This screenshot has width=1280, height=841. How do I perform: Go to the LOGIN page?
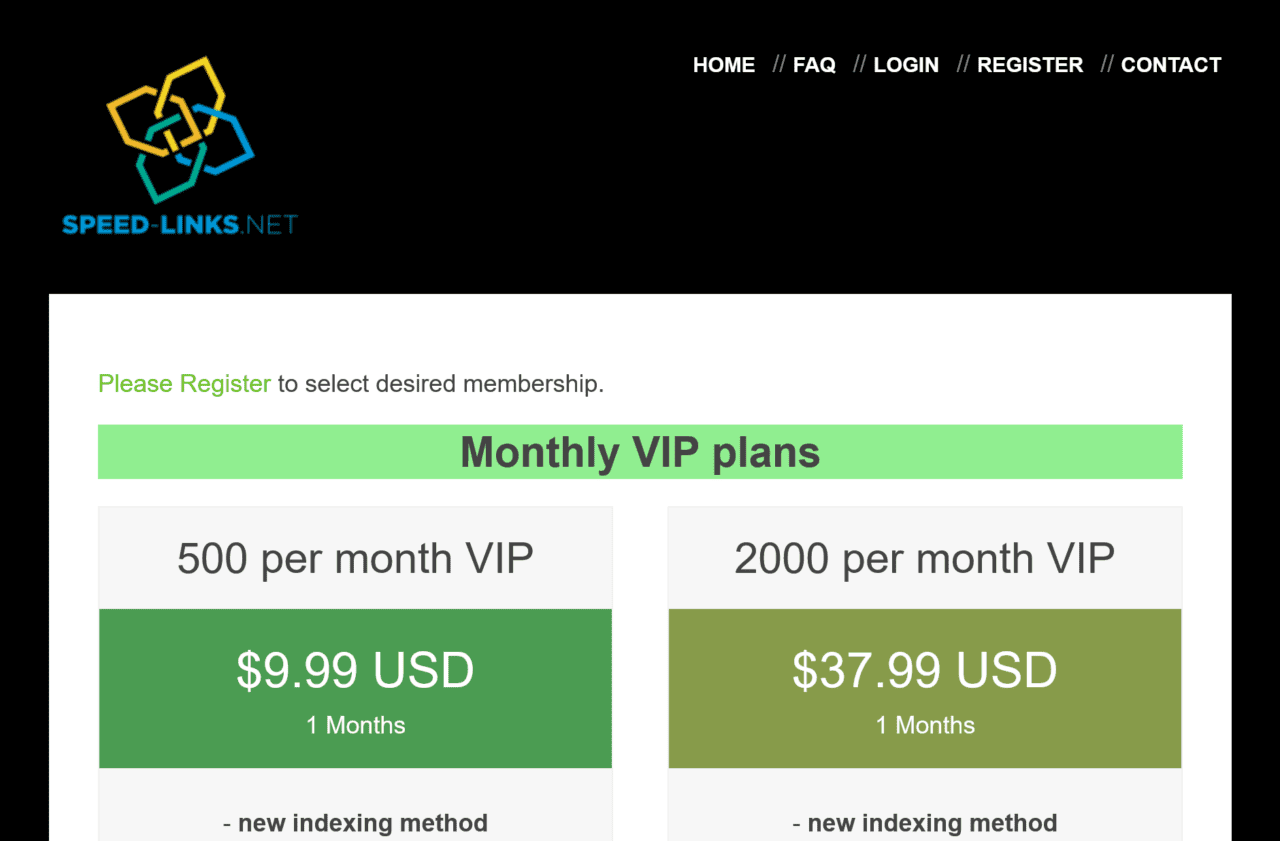(x=906, y=64)
